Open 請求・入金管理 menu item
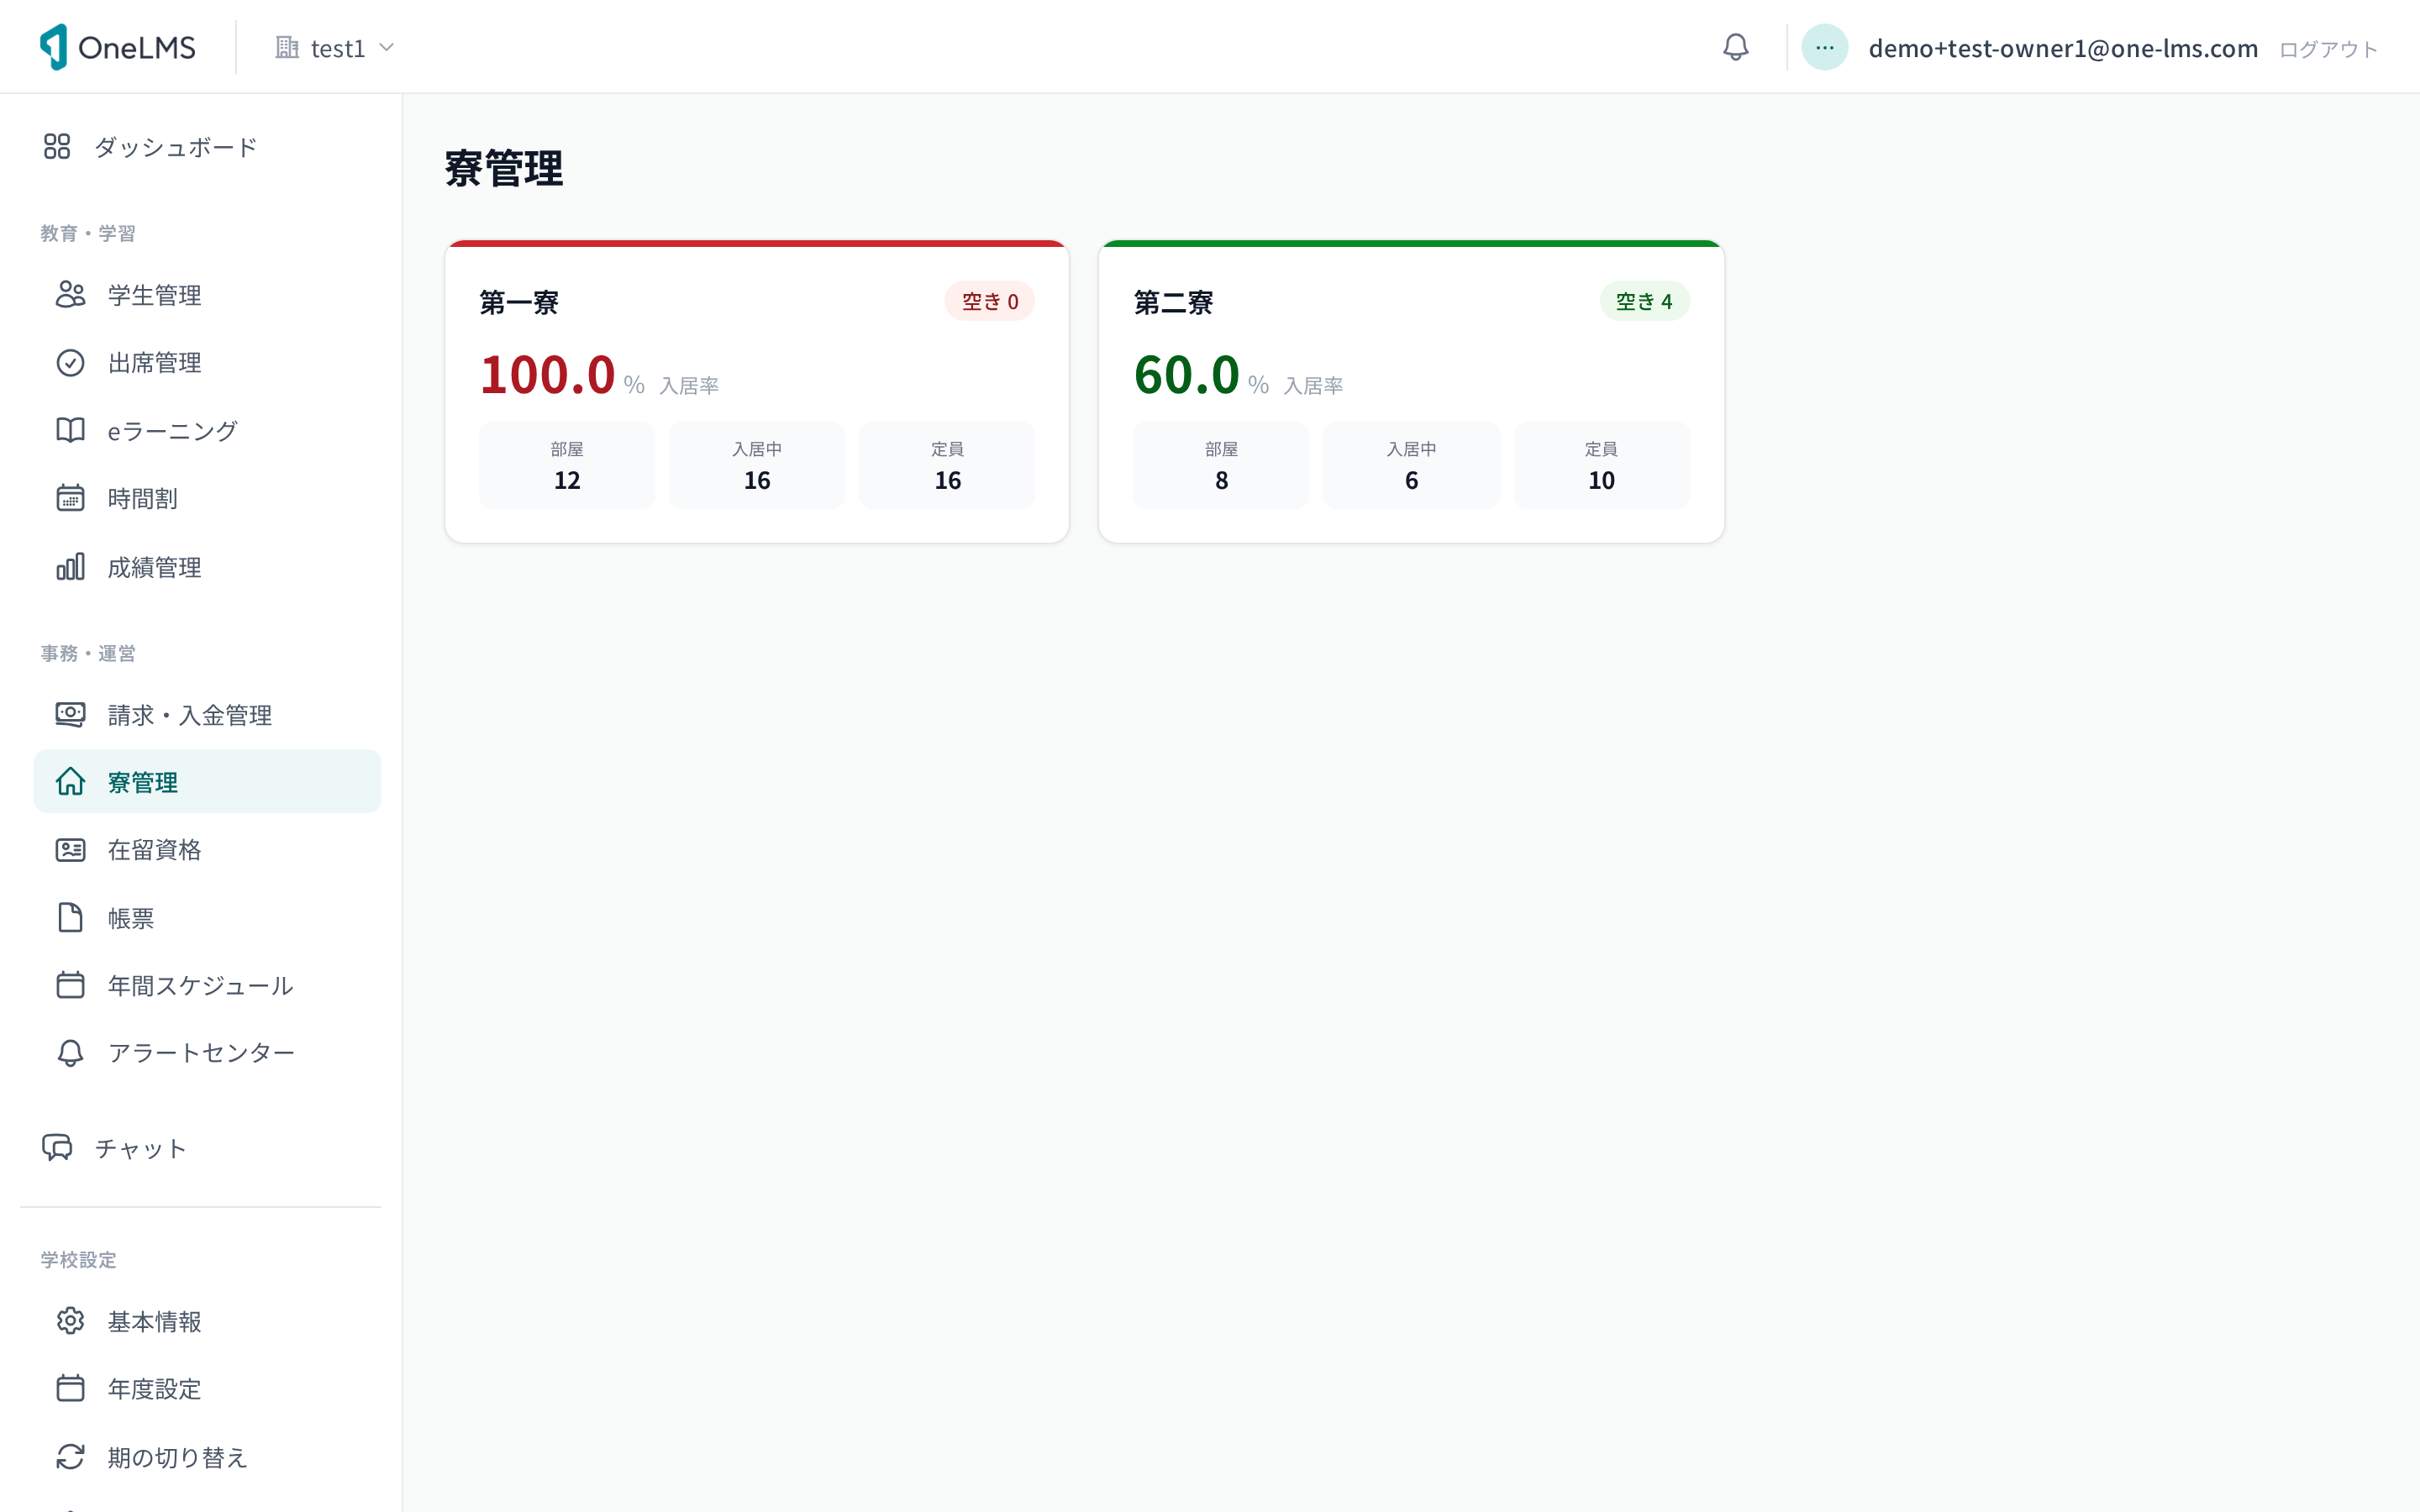Screen dimensions: 2420x1512 coord(207,714)
